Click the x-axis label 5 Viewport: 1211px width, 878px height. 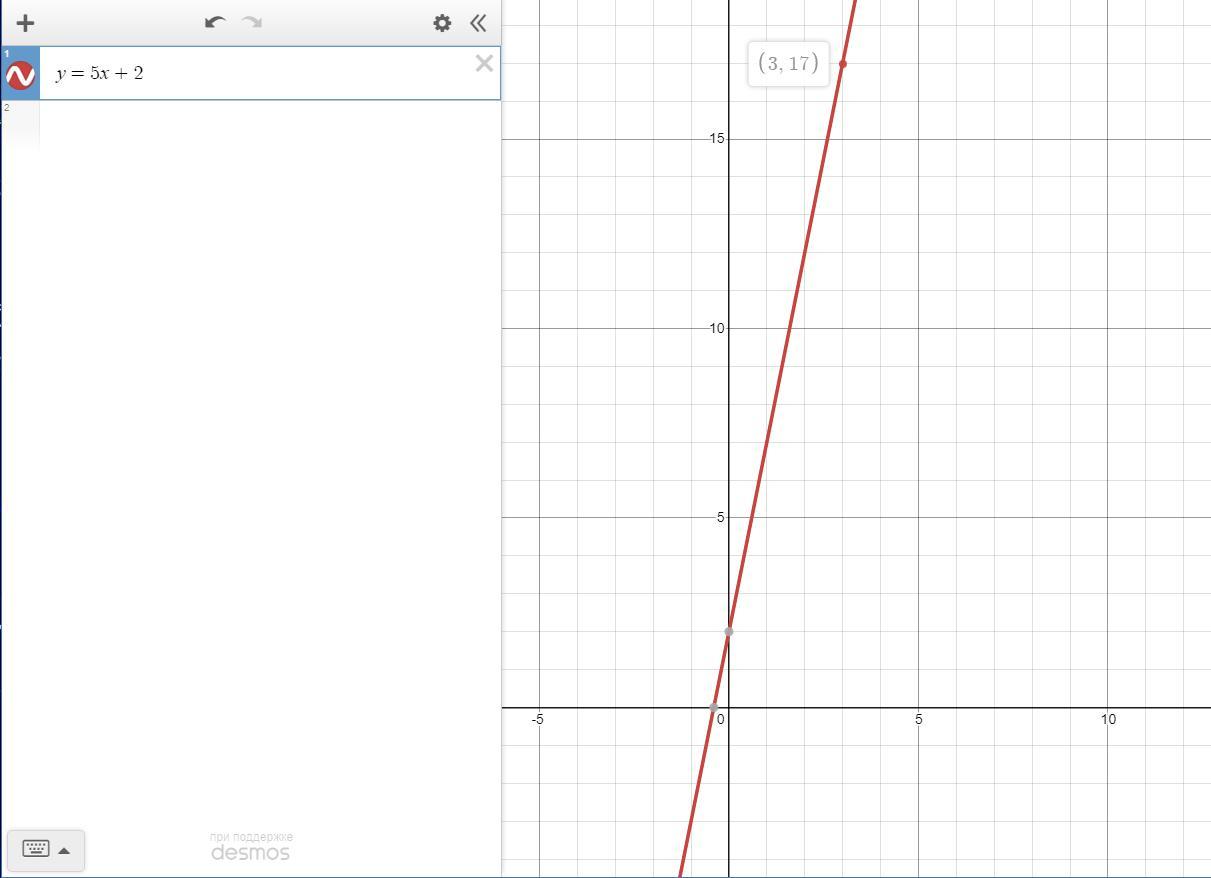pos(918,719)
